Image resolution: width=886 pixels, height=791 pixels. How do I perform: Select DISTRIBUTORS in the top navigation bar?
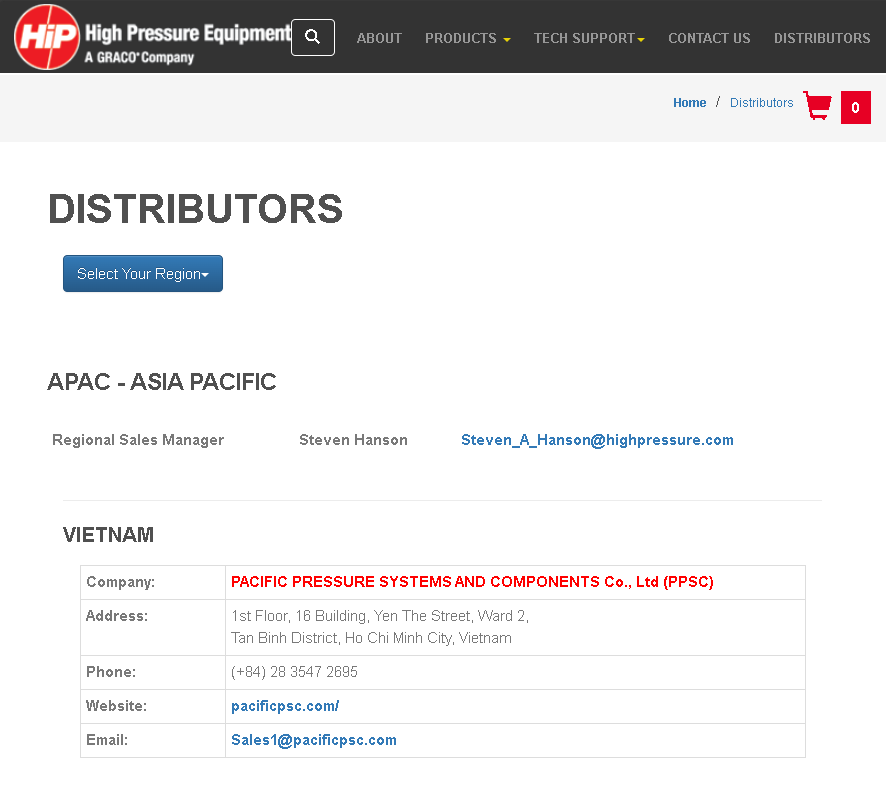click(x=821, y=38)
